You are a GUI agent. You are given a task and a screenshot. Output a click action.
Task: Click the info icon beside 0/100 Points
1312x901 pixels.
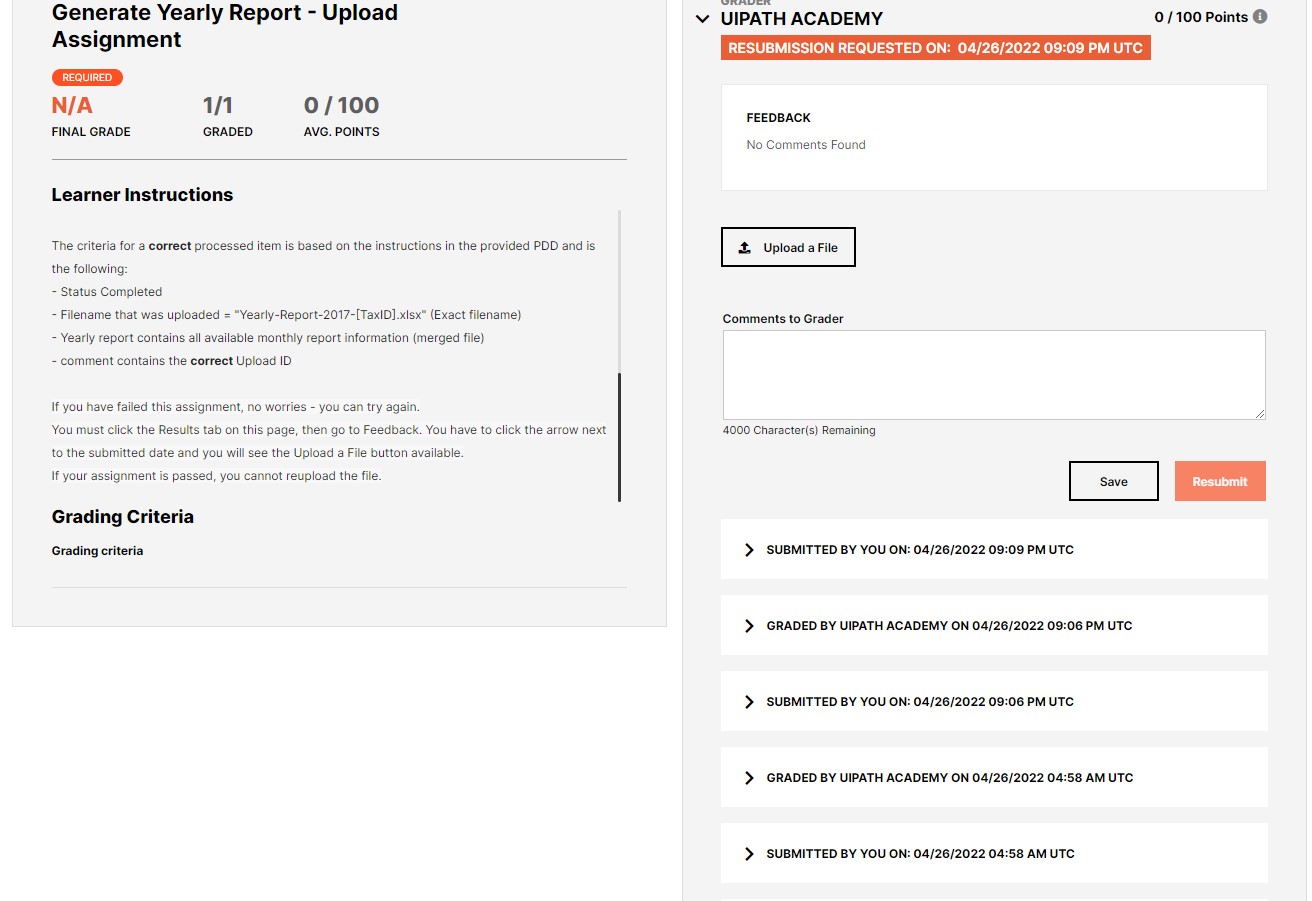tap(1258, 16)
